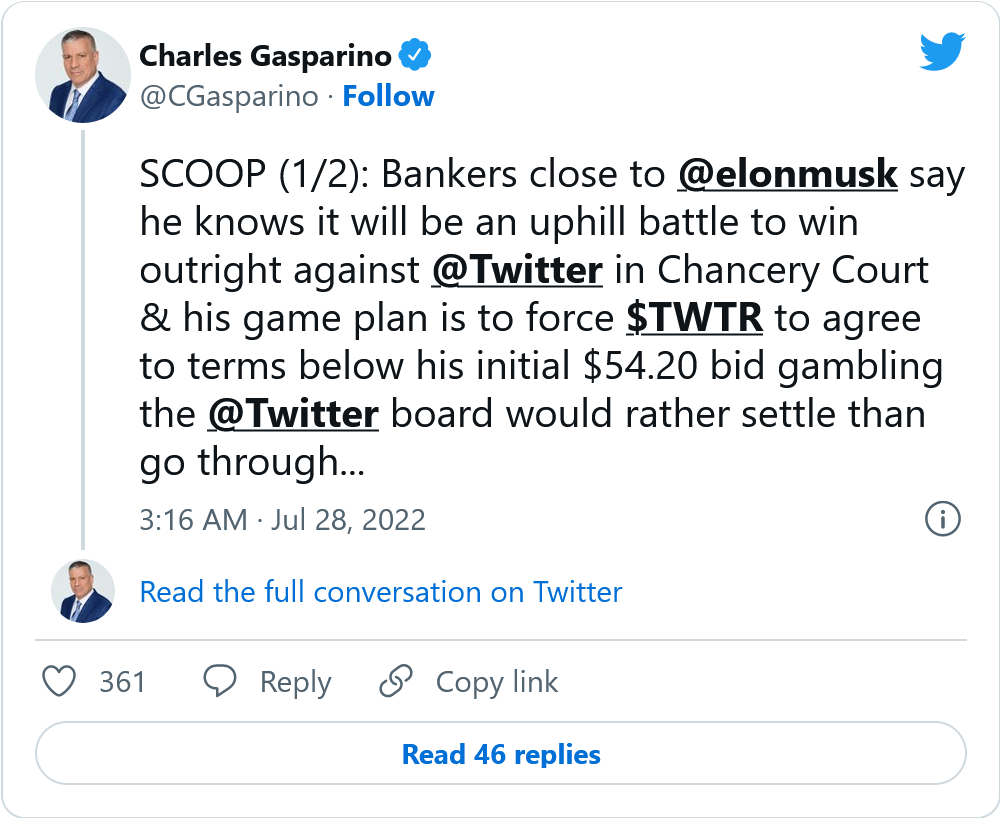Click @Twitter mention before 'board would rather'
Screen dimensions: 1000x818
tap(293, 415)
